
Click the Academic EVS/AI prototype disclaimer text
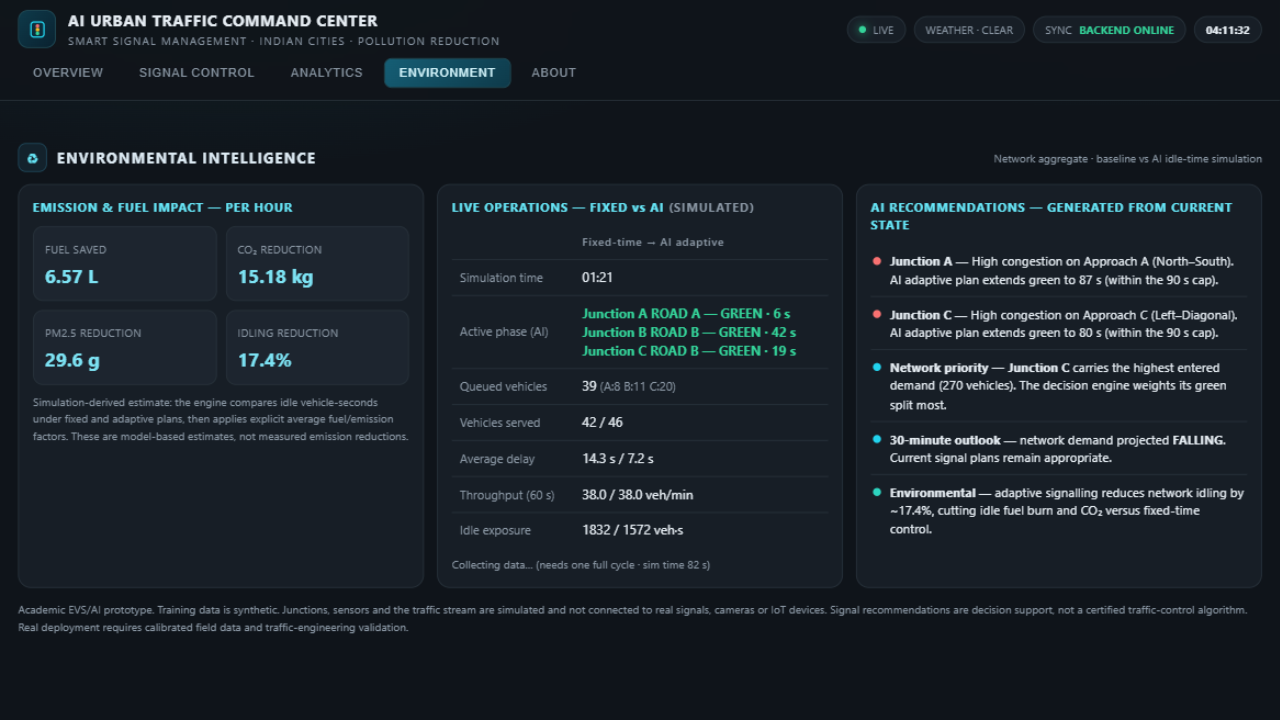point(632,618)
